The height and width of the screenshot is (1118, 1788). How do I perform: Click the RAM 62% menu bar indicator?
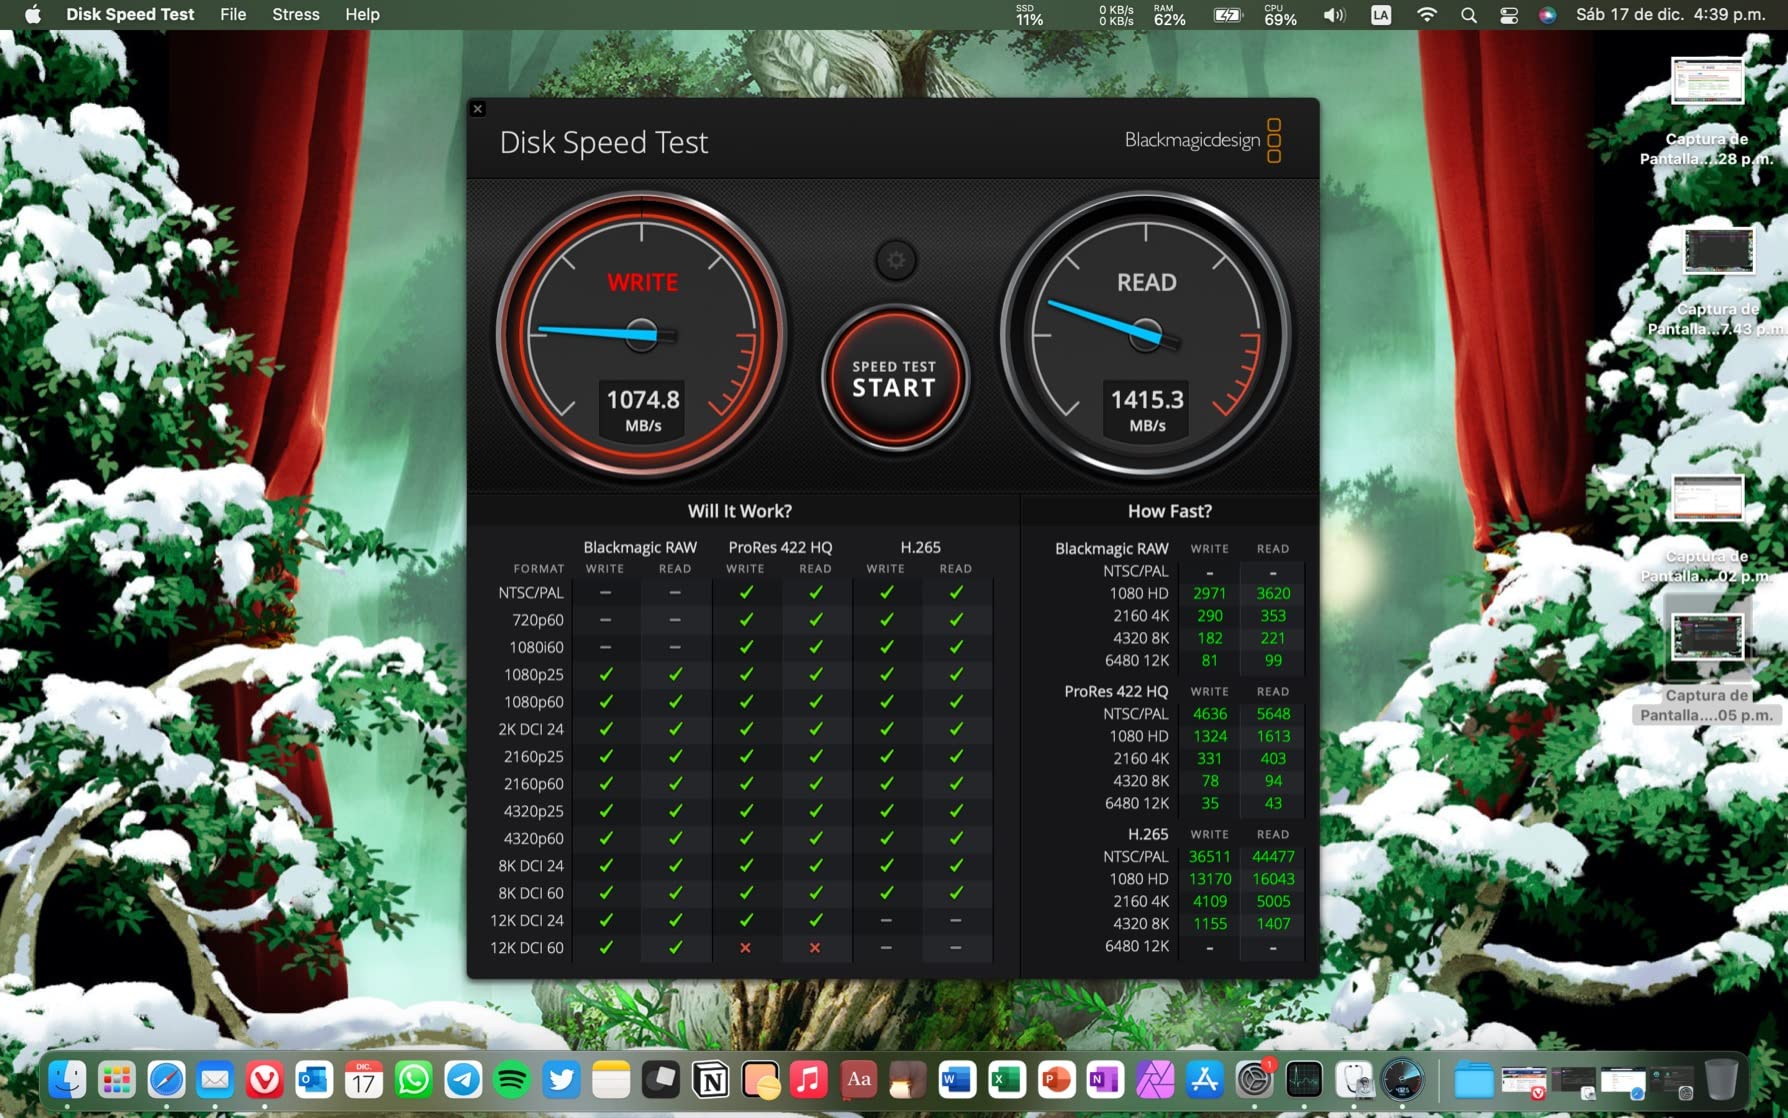tap(1169, 14)
